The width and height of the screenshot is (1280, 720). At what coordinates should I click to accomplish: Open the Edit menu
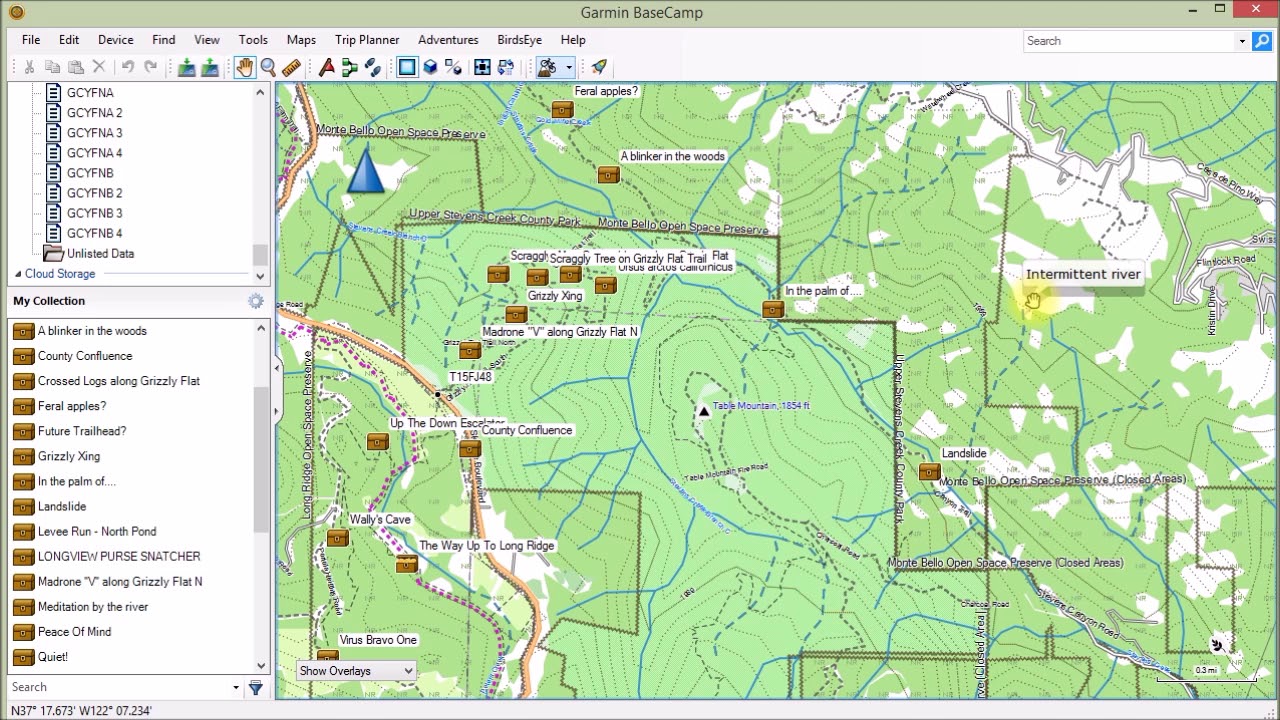(69, 40)
